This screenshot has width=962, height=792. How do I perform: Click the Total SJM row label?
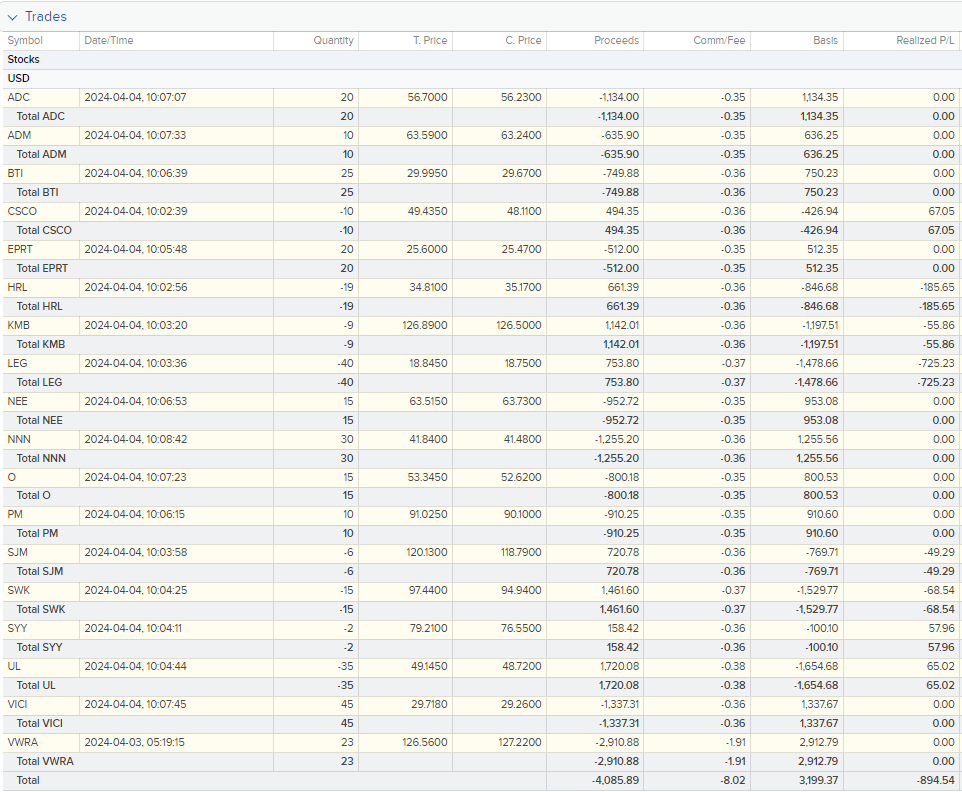tap(40, 572)
